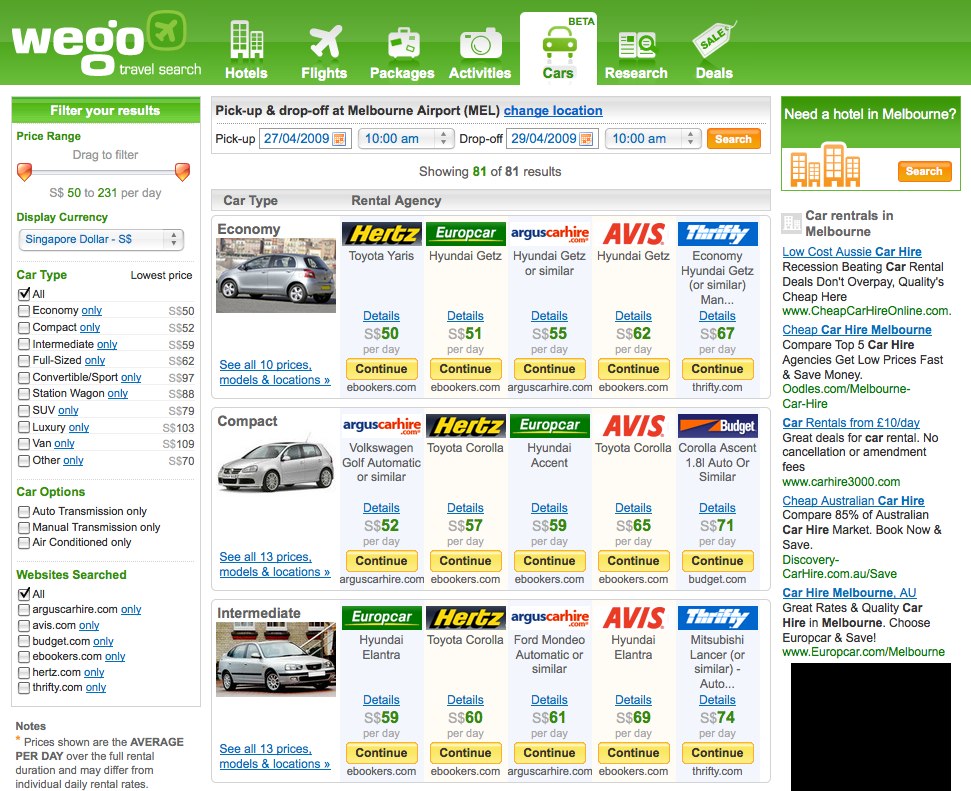Filter by Station Wagon only link
This screenshot has width=971, height=791.
pos(118,393)
